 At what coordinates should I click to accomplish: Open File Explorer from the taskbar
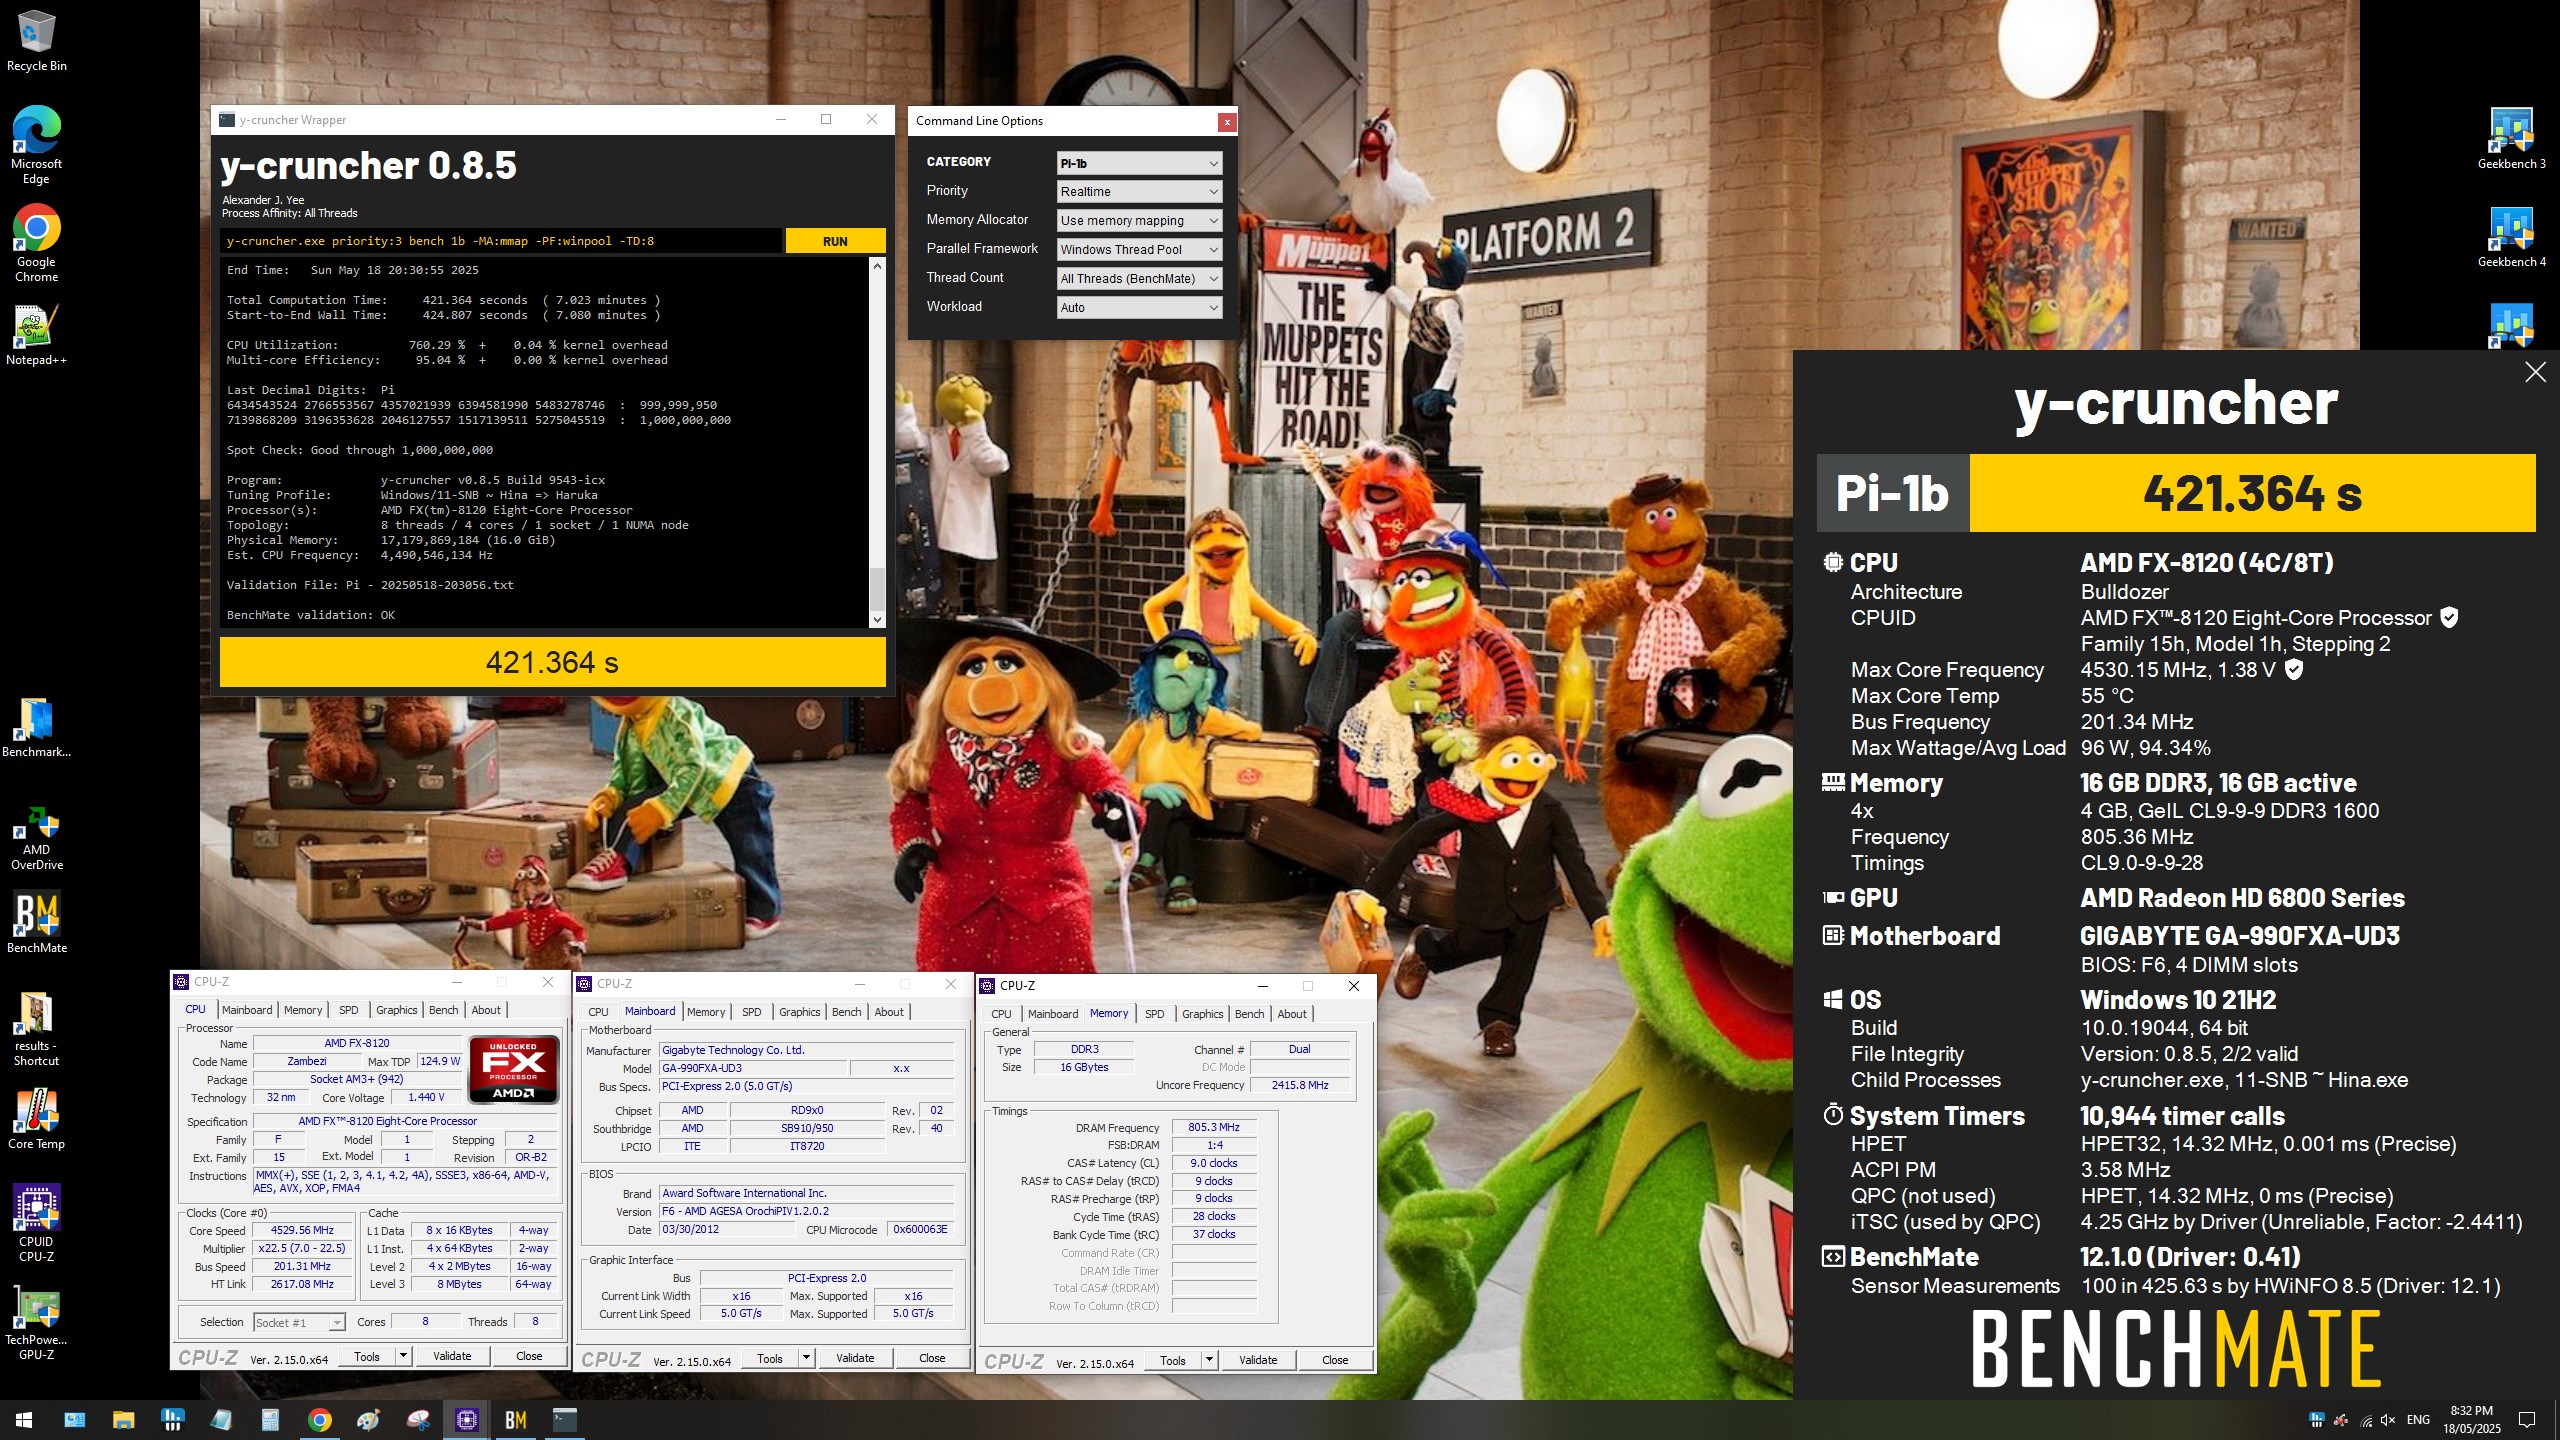tap(123, 1420)
